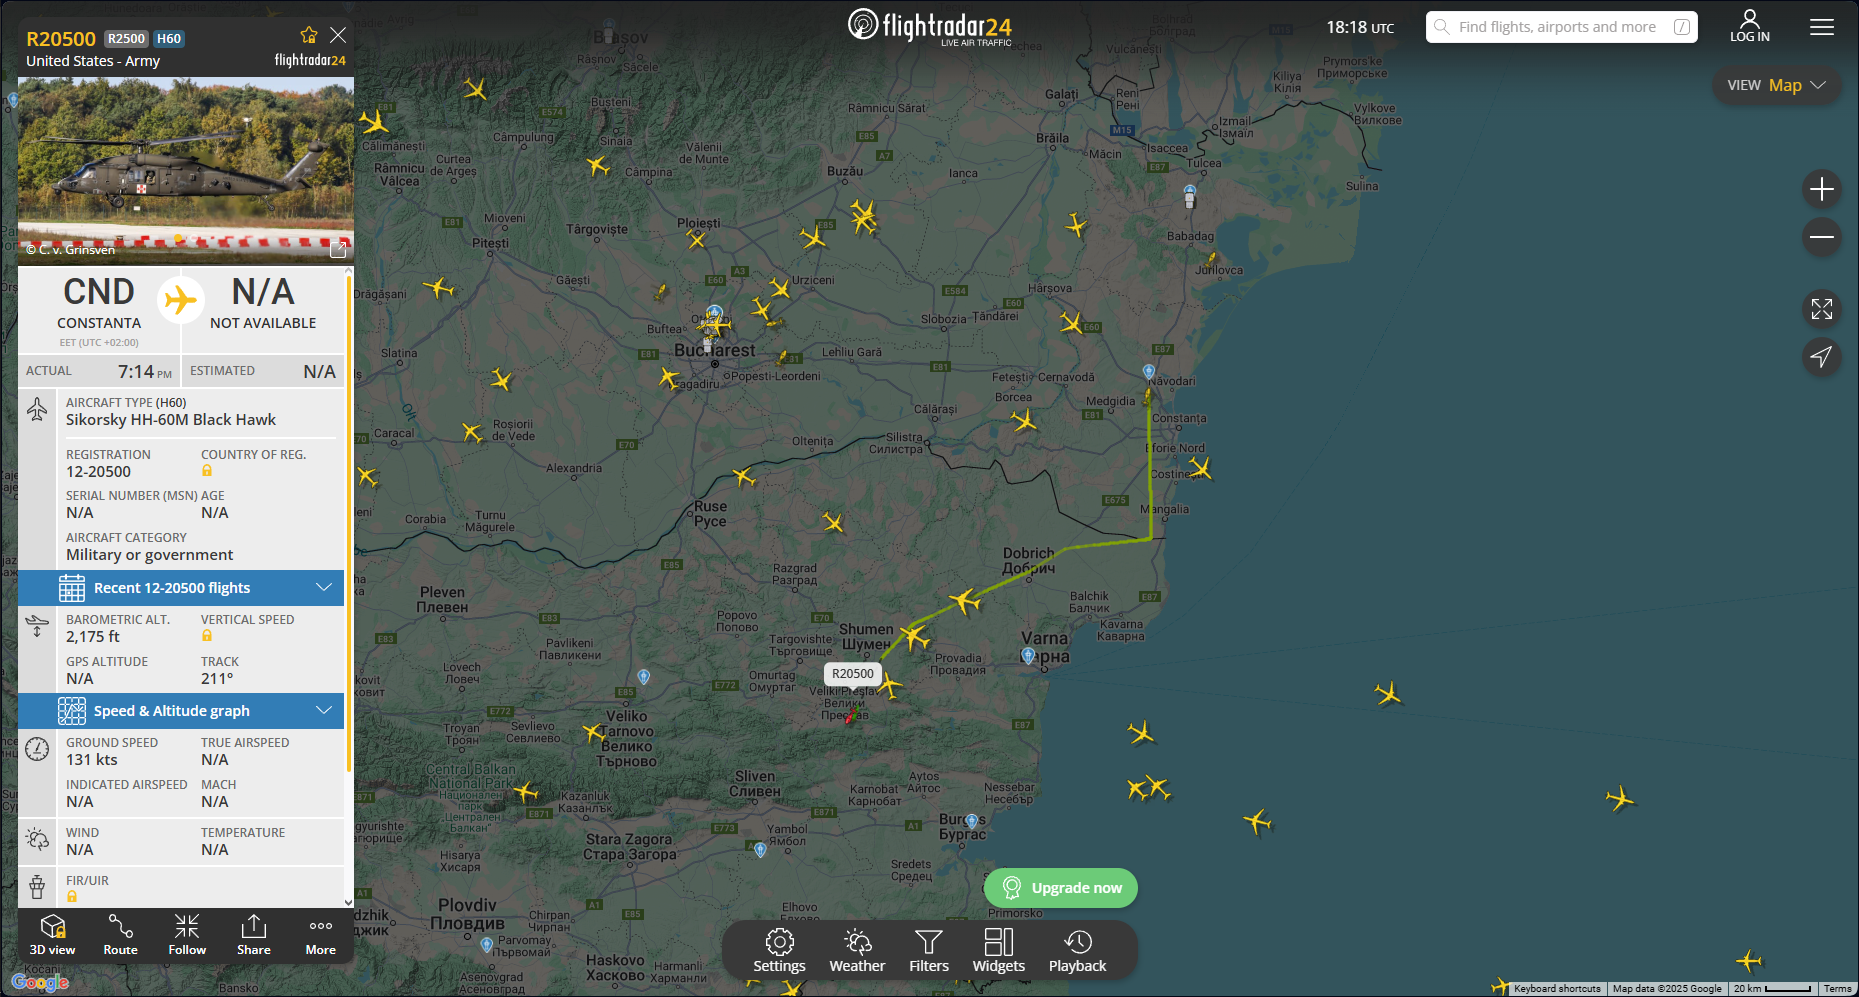The width and height of the screenshot is (1859, 997).
Task: Add flight R20500 to favorites star
Action: pyautogui.click(x=309, y=35)
